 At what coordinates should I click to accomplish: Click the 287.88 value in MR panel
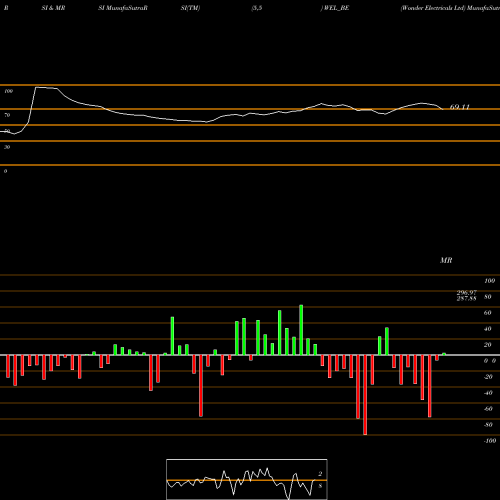pos(467,298)
